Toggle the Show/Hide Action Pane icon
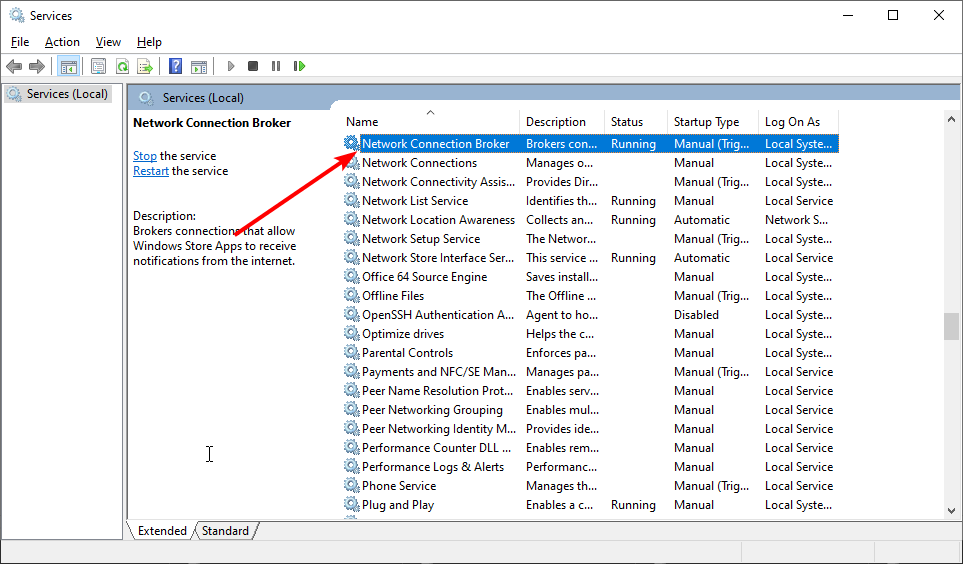Image resolution: width=963 pixels, height=564 pixels. click(x=199, y=66)
